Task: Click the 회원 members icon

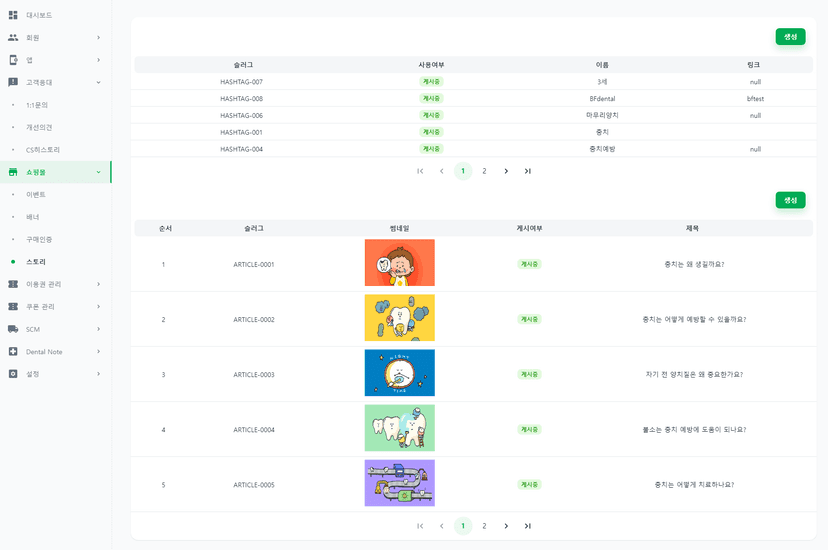Action: 13,37
